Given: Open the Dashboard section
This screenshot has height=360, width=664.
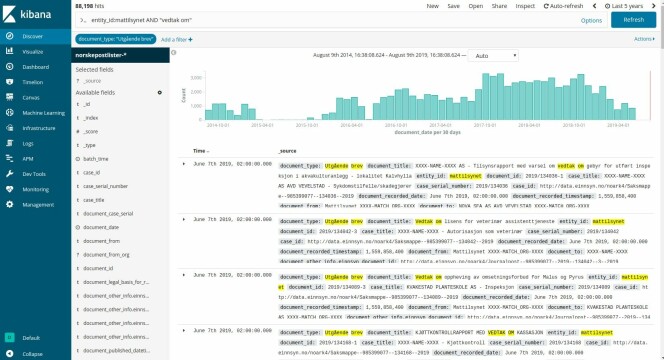Looking at the screenshot, I should 36,67.
